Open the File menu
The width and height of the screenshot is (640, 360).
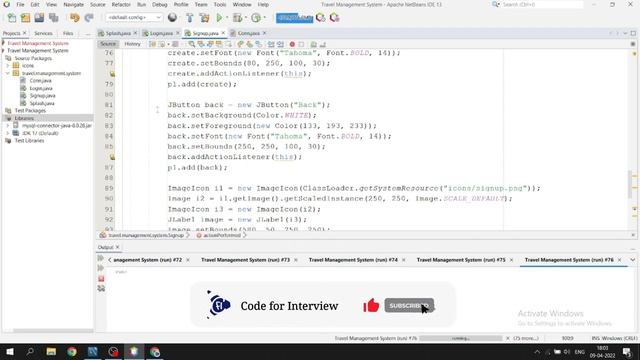click(20, 4)
